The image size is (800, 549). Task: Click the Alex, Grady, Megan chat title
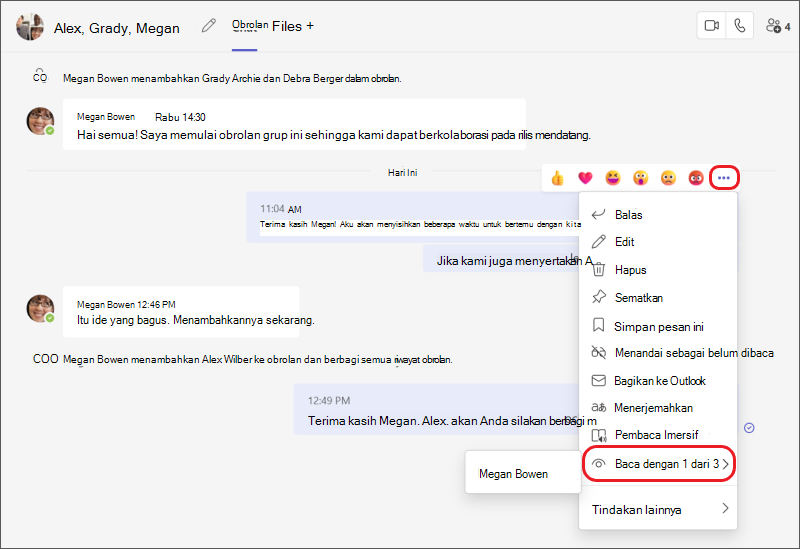click(116, 28)
